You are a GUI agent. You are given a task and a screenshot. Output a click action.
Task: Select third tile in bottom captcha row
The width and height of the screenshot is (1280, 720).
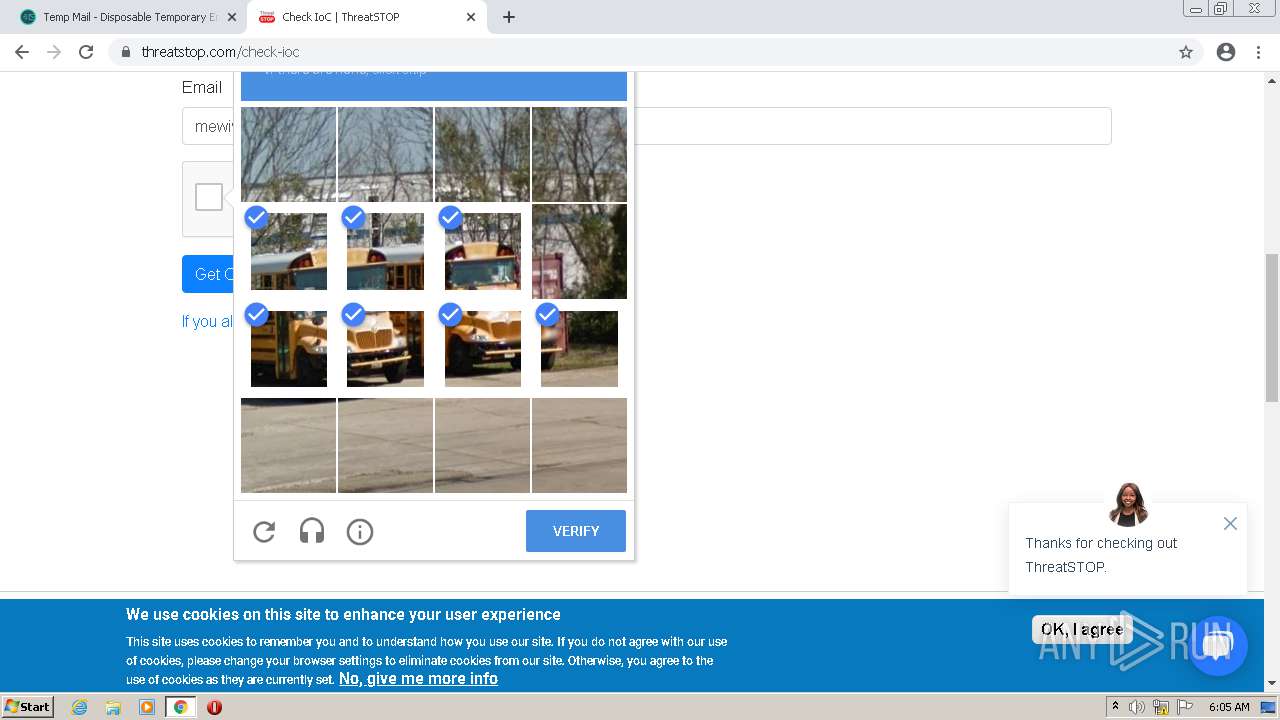(482, 445)
